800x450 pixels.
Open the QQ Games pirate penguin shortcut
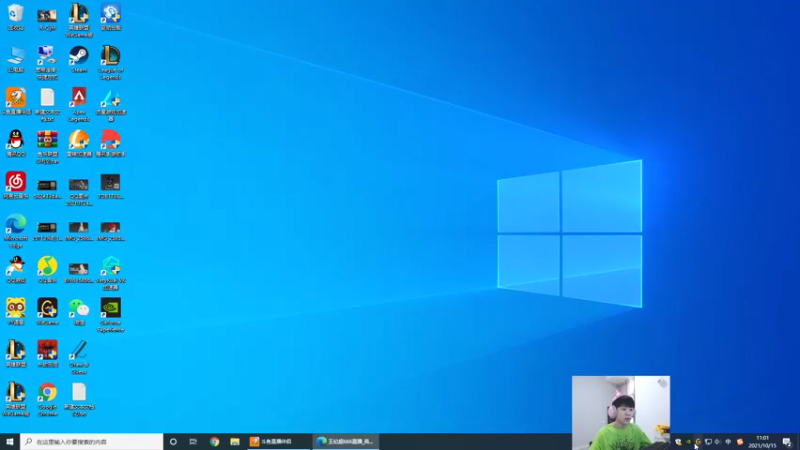pos(16,269)
